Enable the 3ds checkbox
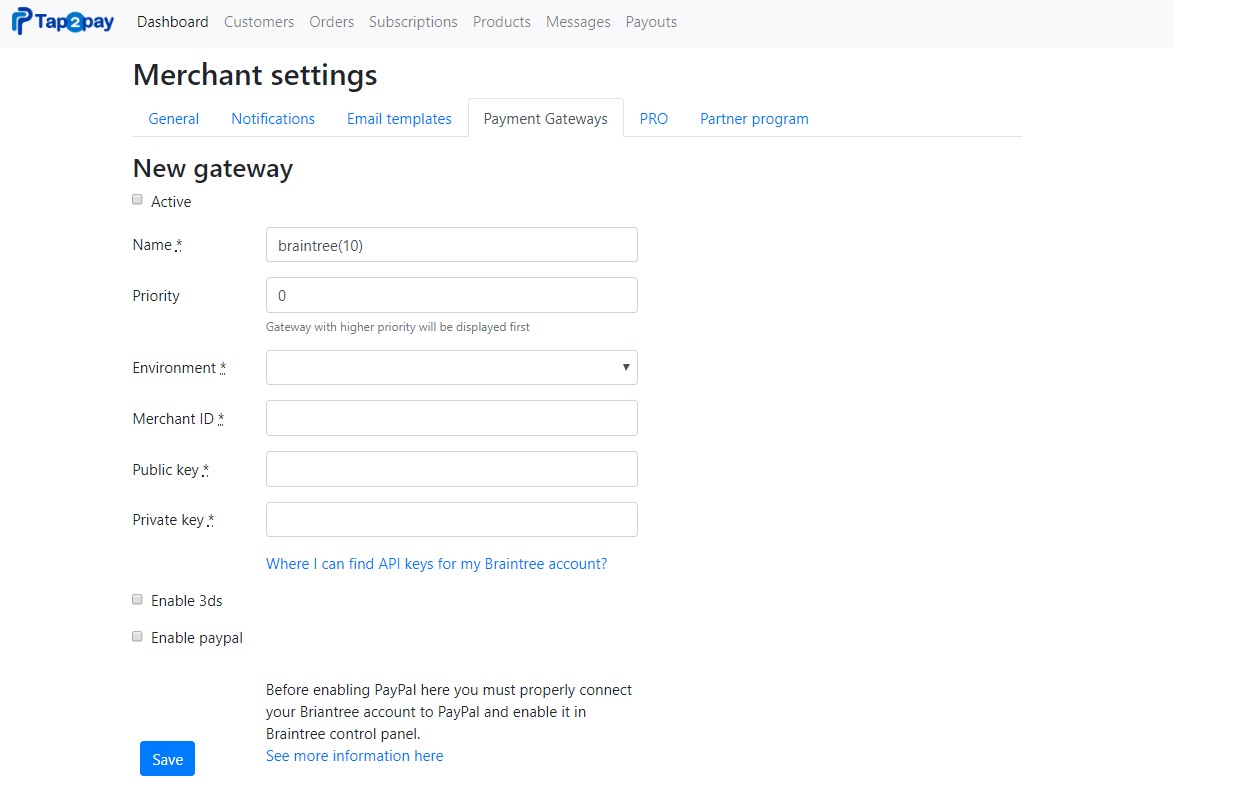This screenshot has width=1250, height=806. pos(138,600)
